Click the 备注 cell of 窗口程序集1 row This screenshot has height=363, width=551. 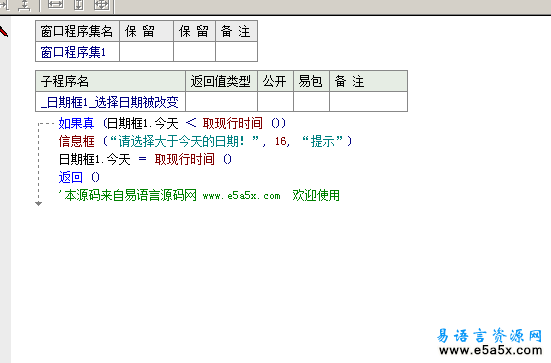236,52
